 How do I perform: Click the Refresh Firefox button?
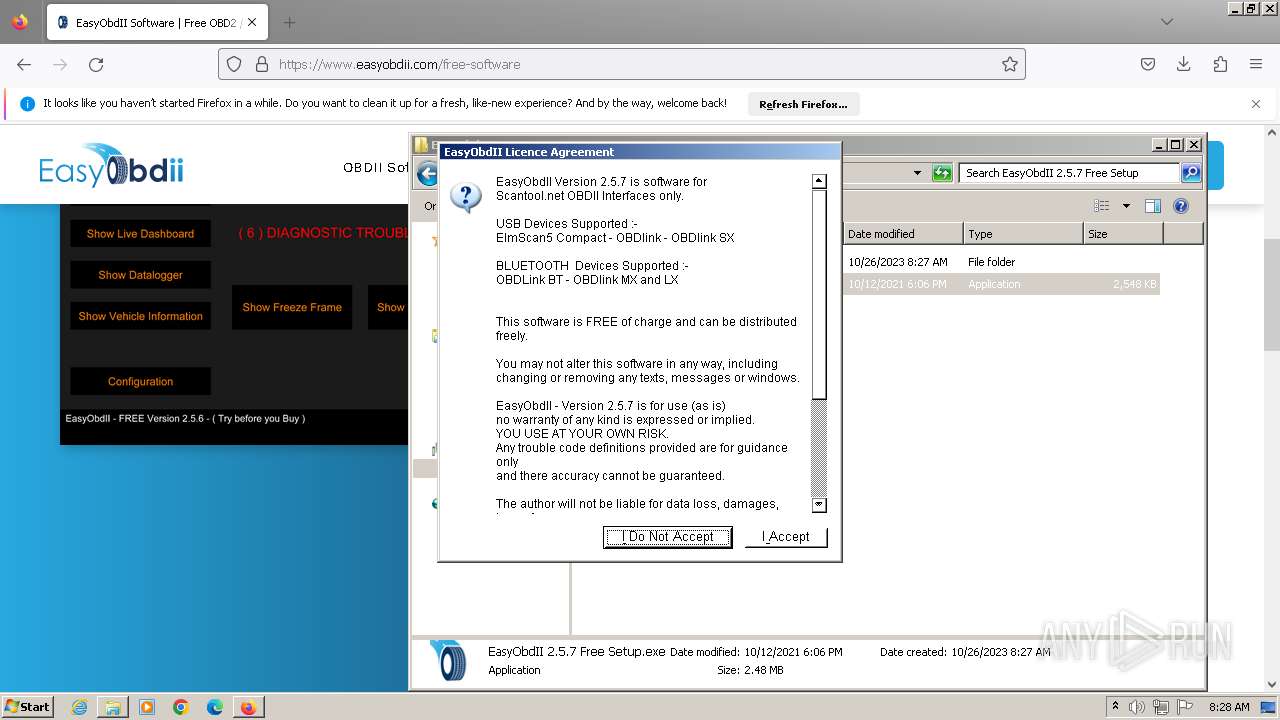(x=803, y=104)
